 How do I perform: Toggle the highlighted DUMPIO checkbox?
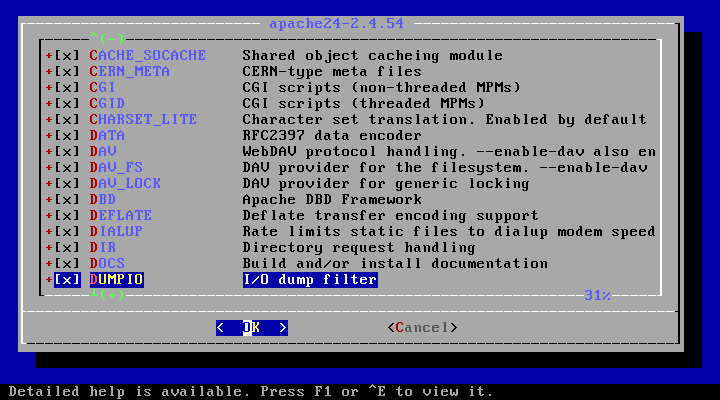(x=67, y=280)
